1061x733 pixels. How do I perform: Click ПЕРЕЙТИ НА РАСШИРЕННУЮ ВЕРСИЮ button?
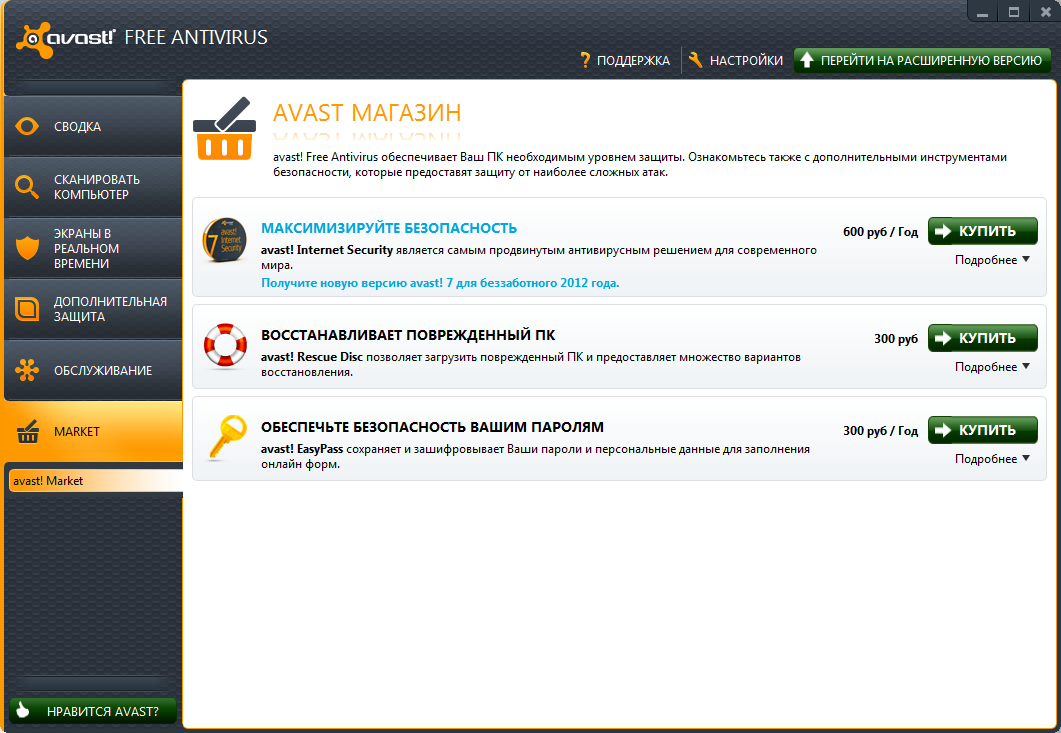click(922, 60)
